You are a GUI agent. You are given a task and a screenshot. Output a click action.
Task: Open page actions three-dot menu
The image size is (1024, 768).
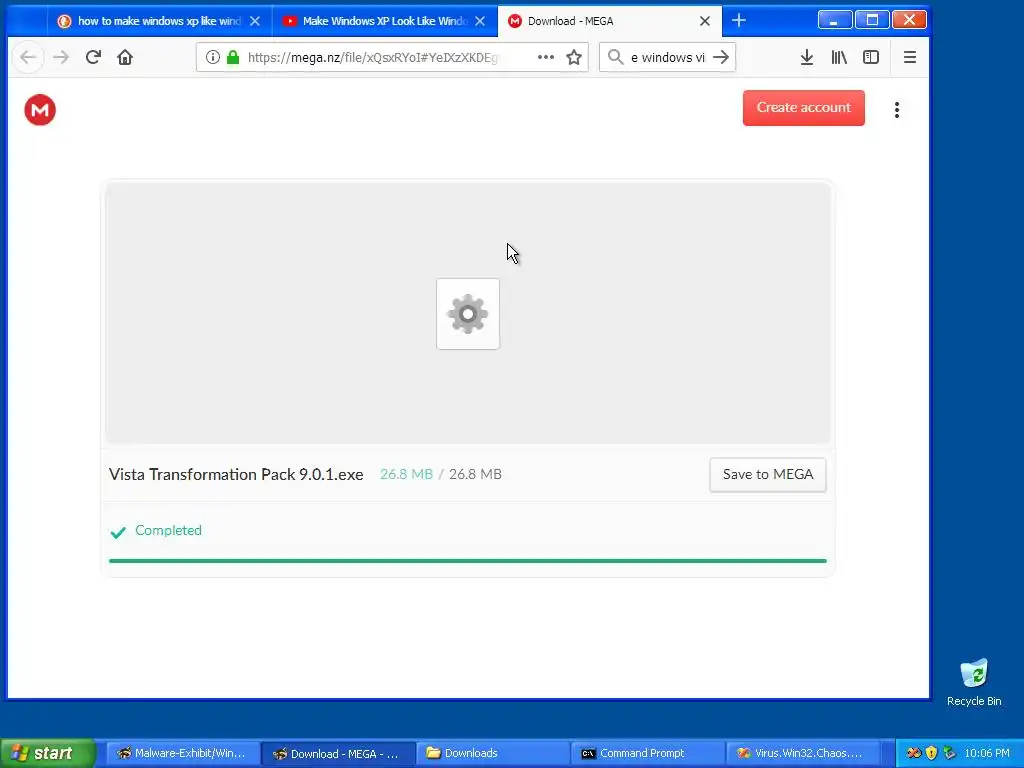click(x=545, y=57)
